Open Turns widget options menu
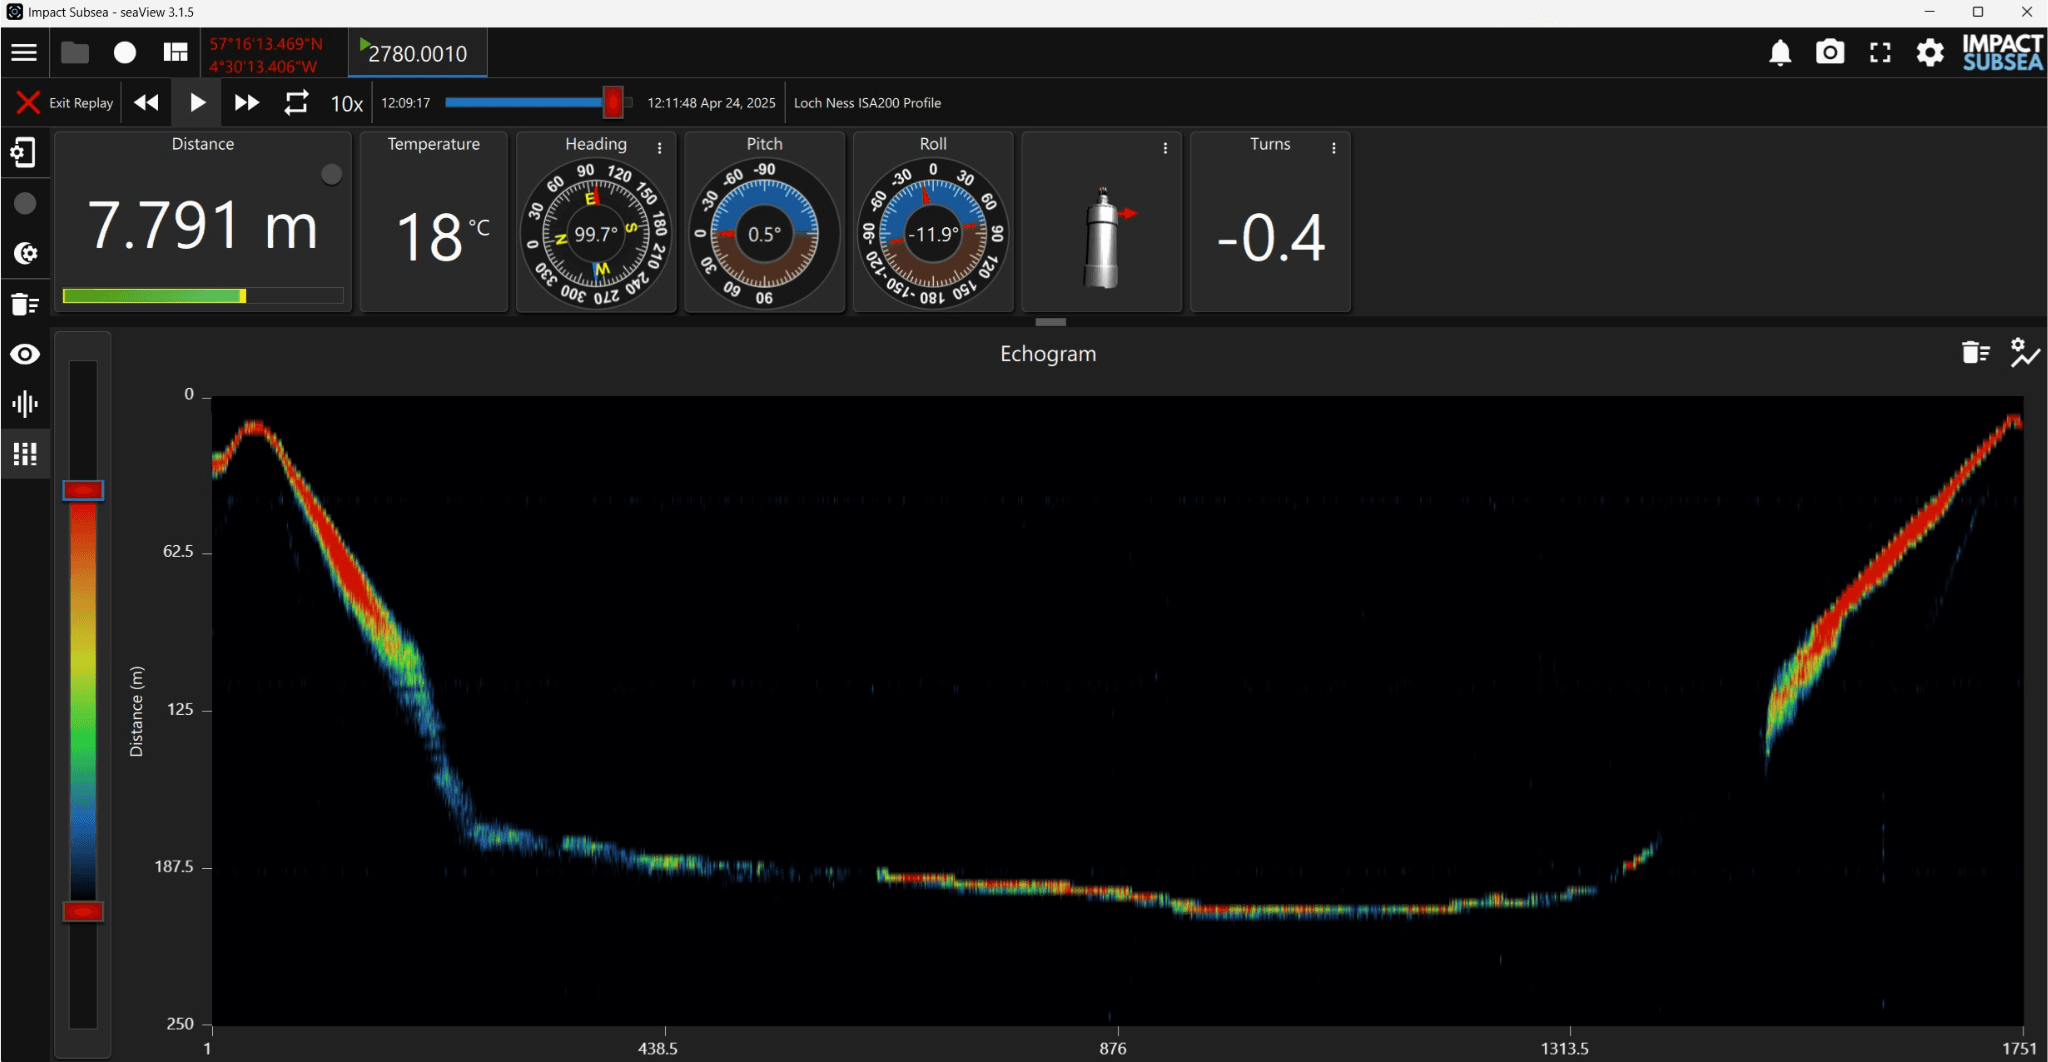The height and width of the screenshot is (1062, 2048). (1334, 148)
